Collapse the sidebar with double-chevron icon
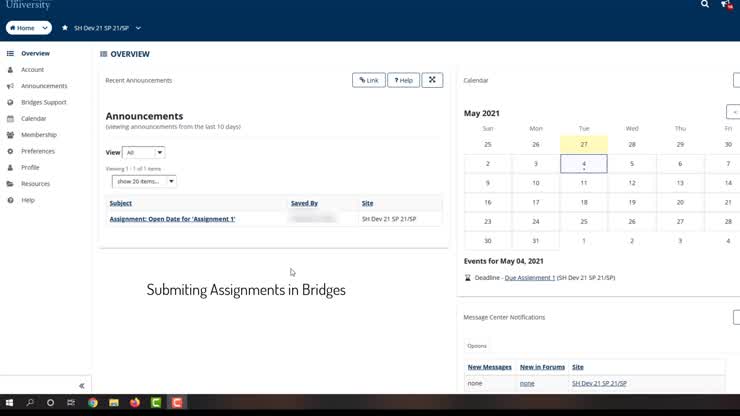The width and height of the screenshot is (740, 416). point(82,386)
